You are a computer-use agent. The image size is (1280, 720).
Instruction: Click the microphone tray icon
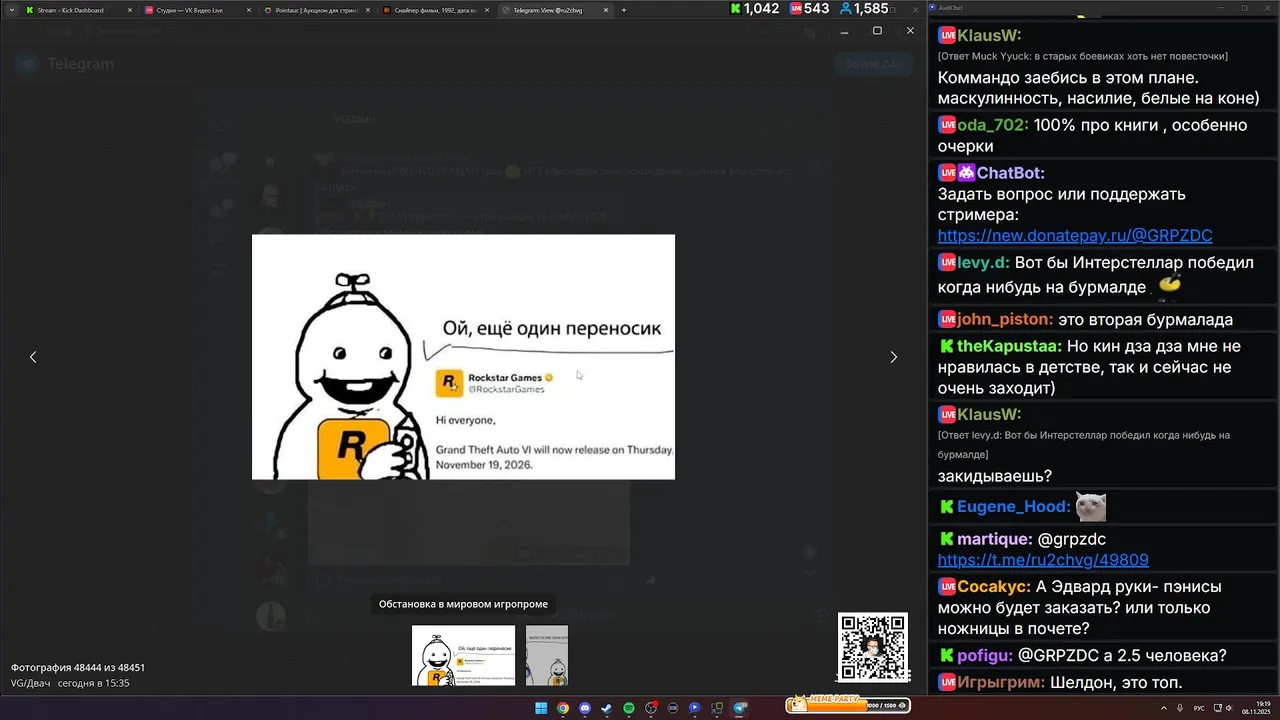coord(1180,708)
